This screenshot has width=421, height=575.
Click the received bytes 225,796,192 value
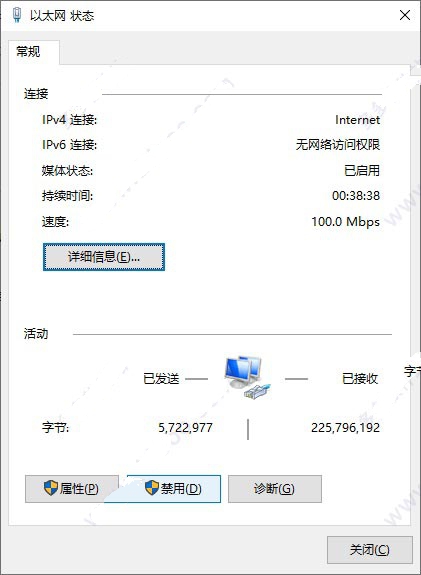pyautogui.click(x=345, y=428)
